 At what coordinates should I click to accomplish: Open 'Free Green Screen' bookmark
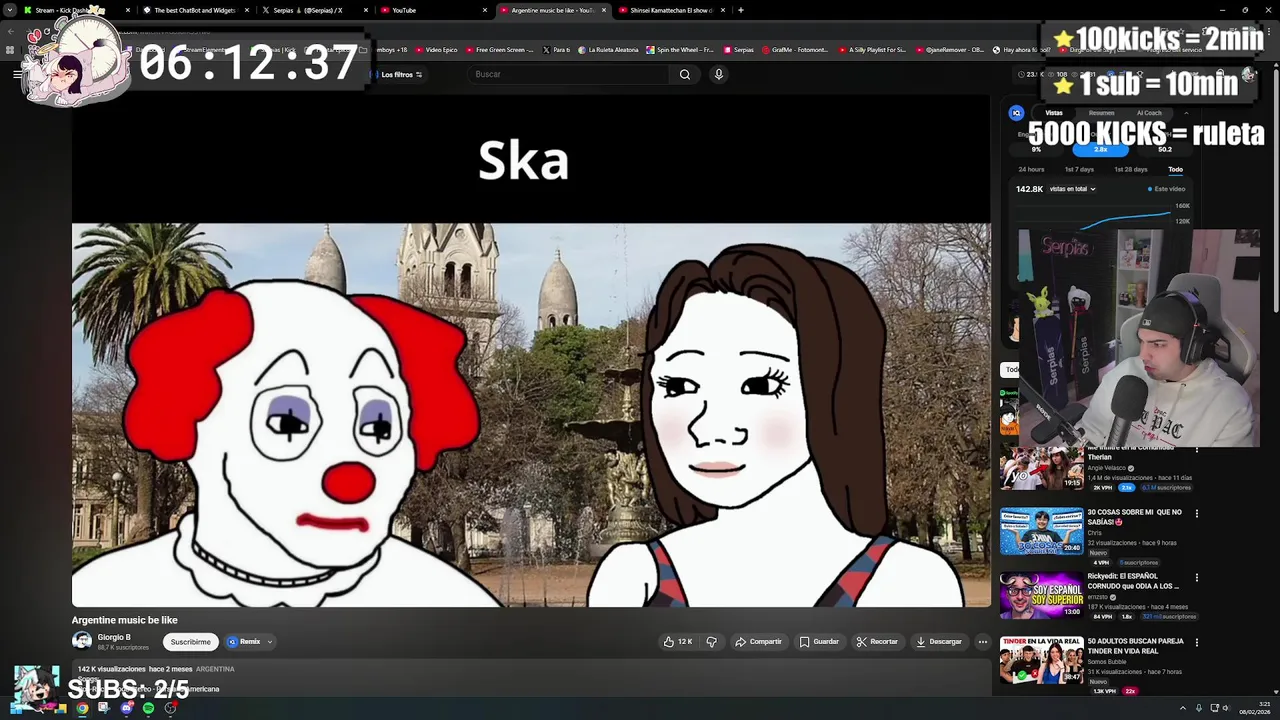click(499, 50)
